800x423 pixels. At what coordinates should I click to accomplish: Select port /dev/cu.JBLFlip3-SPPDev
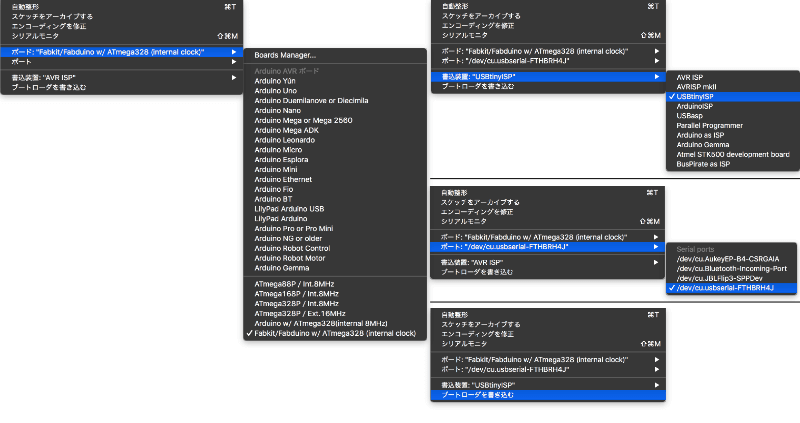(x=731, y=279)
